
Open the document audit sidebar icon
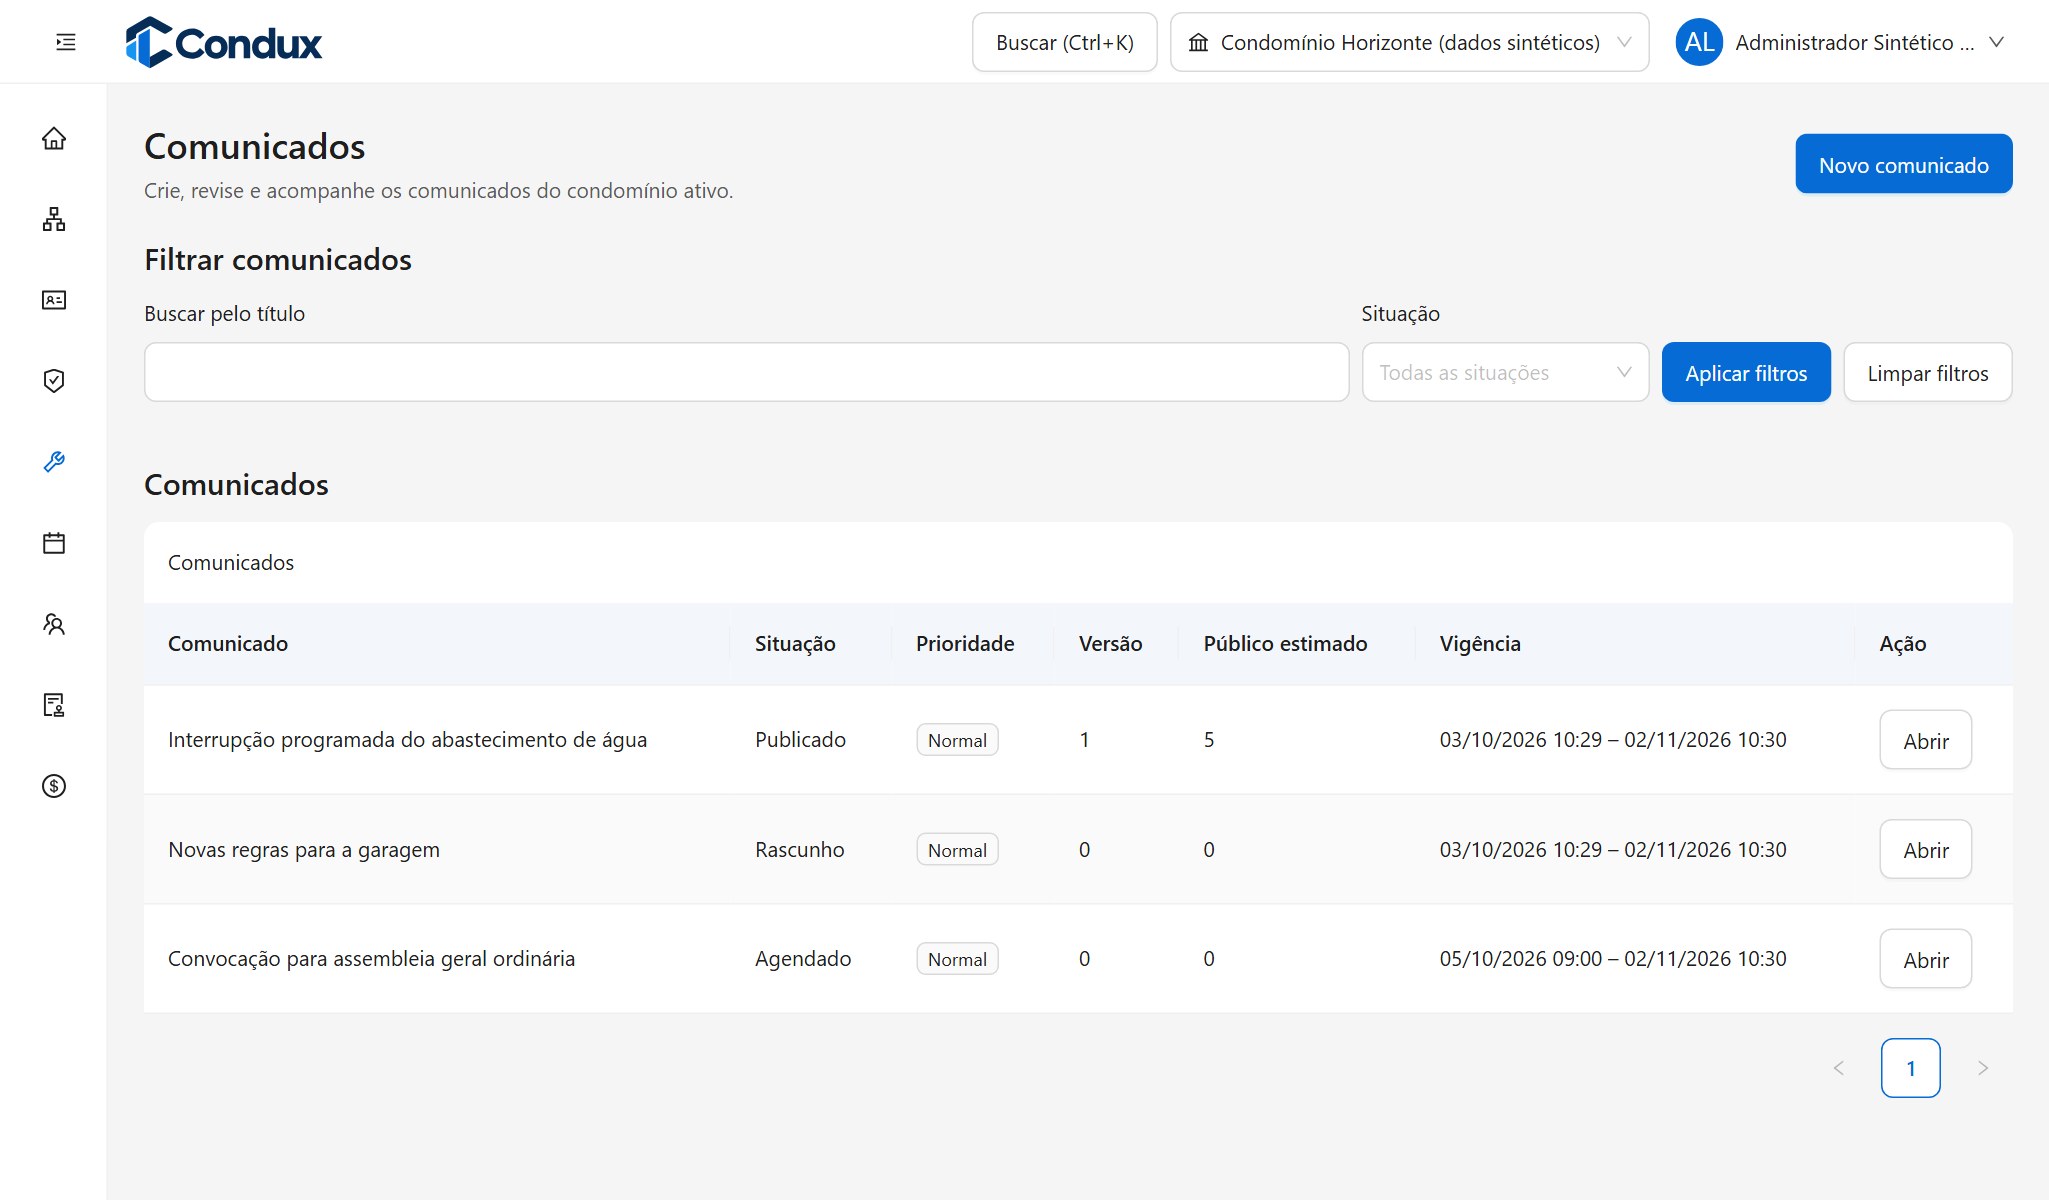(54, 705)
